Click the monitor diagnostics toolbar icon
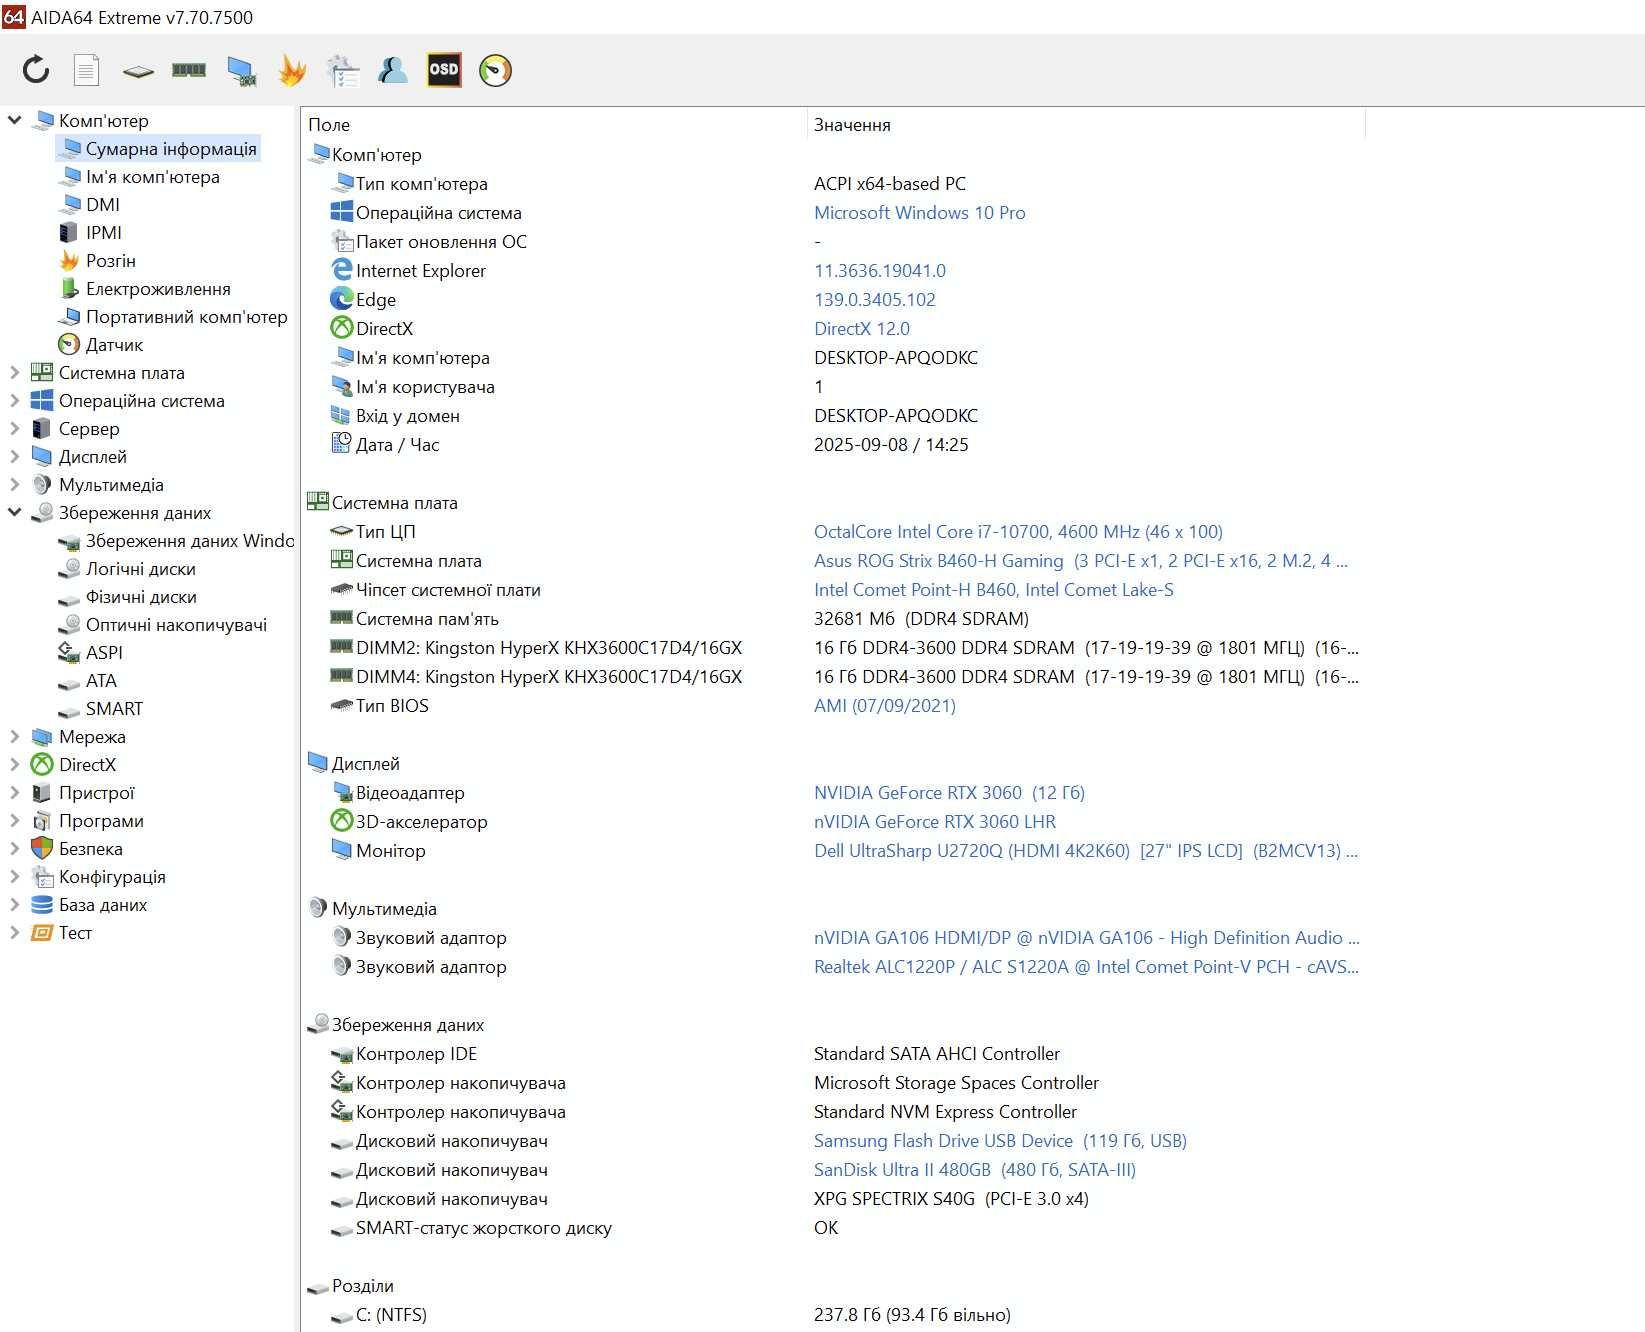The image size is (1645, 1332). pos(241,71)
